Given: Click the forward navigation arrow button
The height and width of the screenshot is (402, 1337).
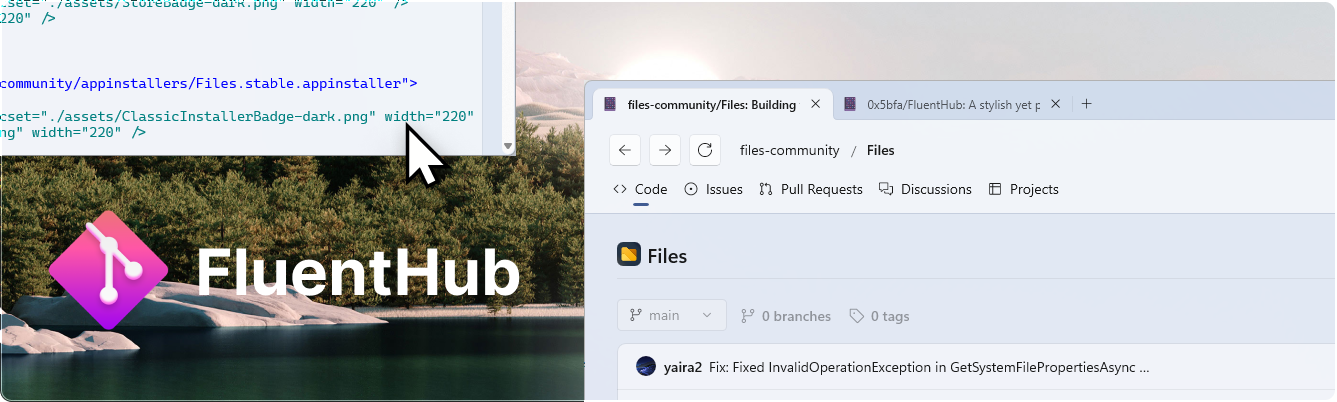Looking at the screenshot, I should 665,150.
